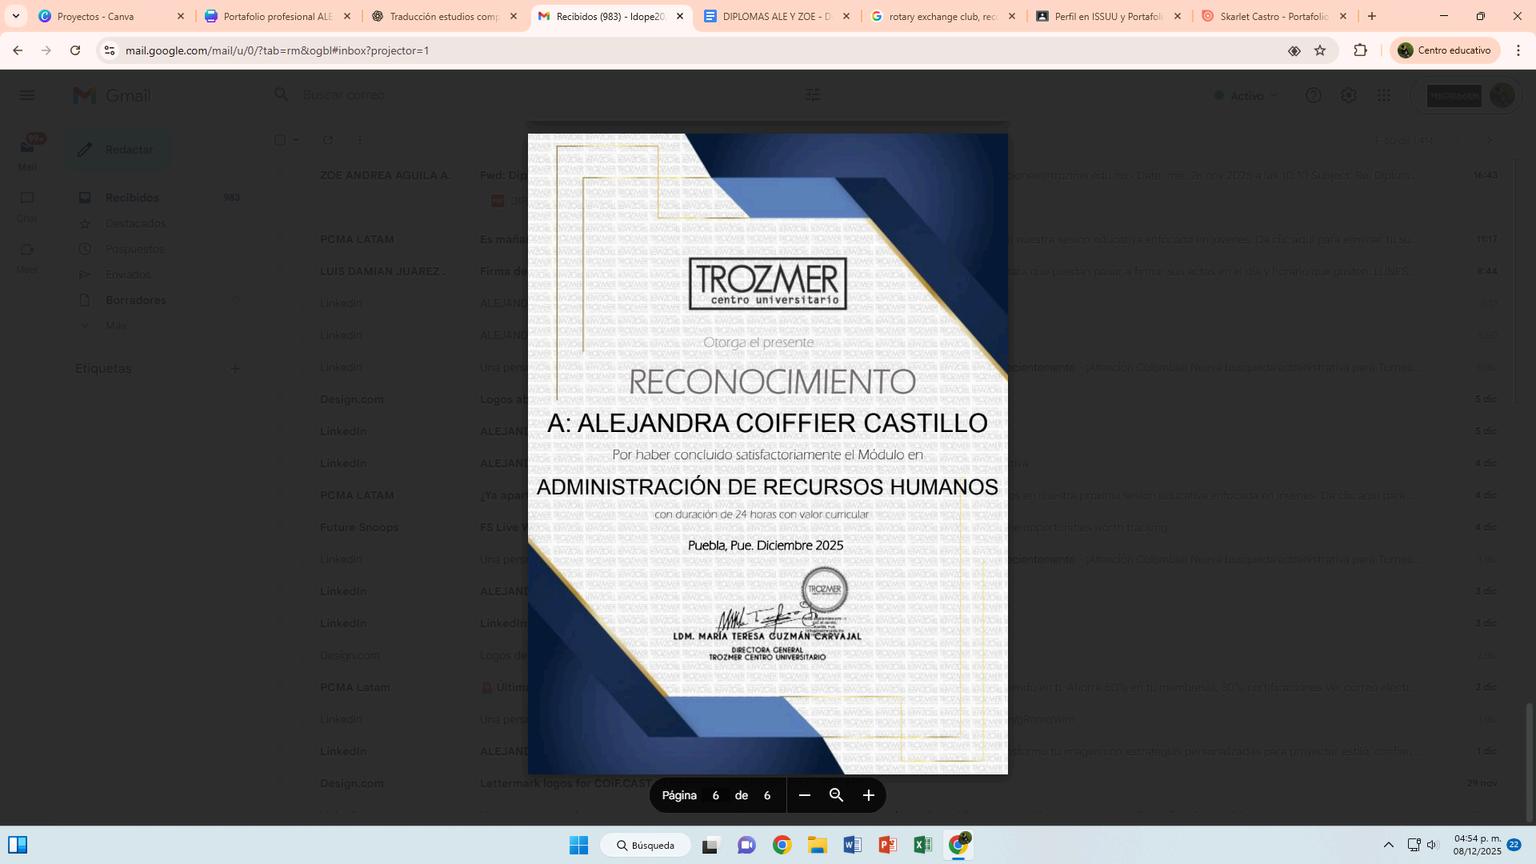Switch to Skarlet Castro - Portafolio tab

(x=1275, y=16)
